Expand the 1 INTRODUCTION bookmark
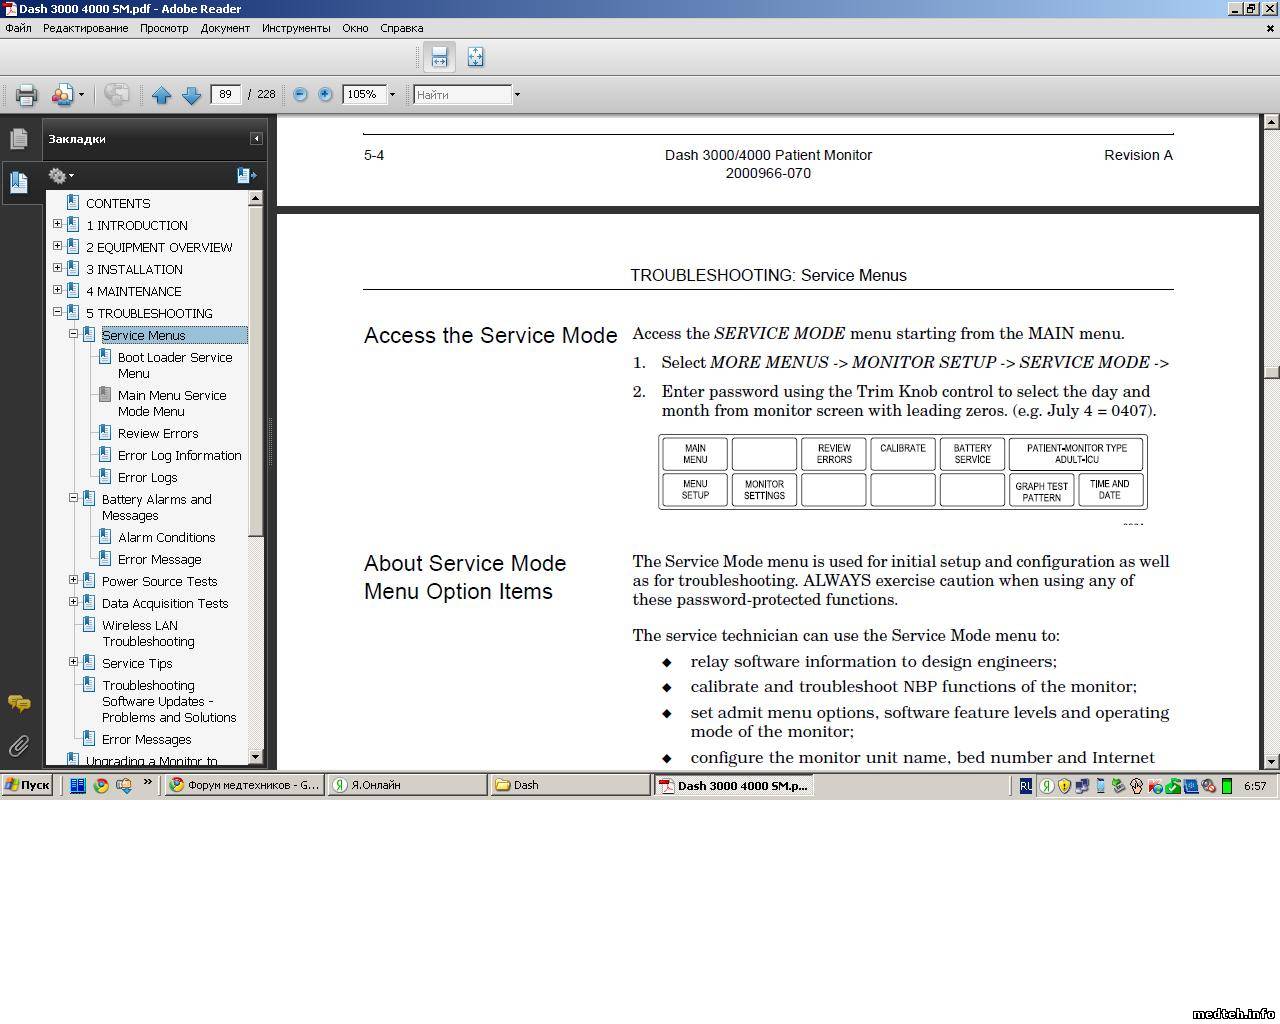Viewport: 1280px width, 1024px height. (57, 225)
